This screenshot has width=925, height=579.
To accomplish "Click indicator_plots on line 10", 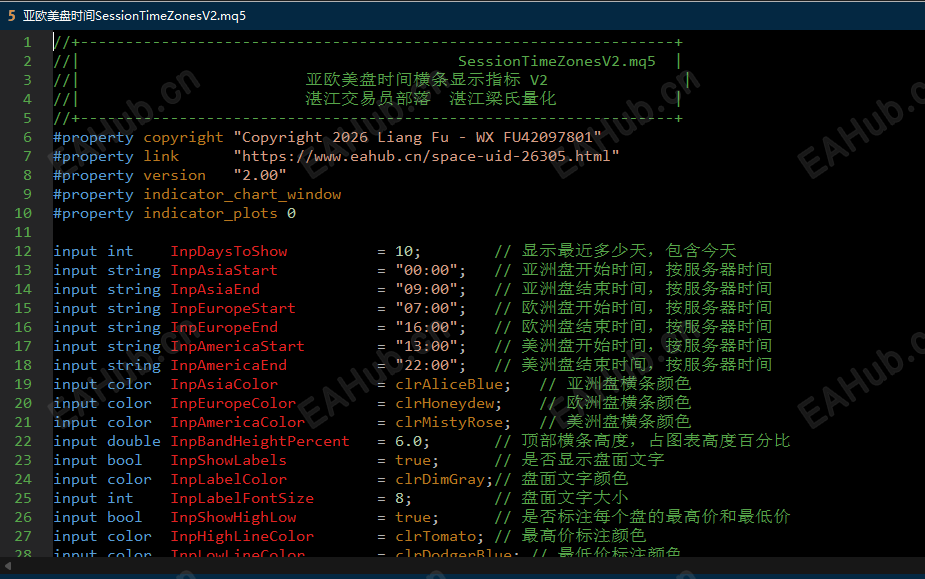I will point(211,213).
